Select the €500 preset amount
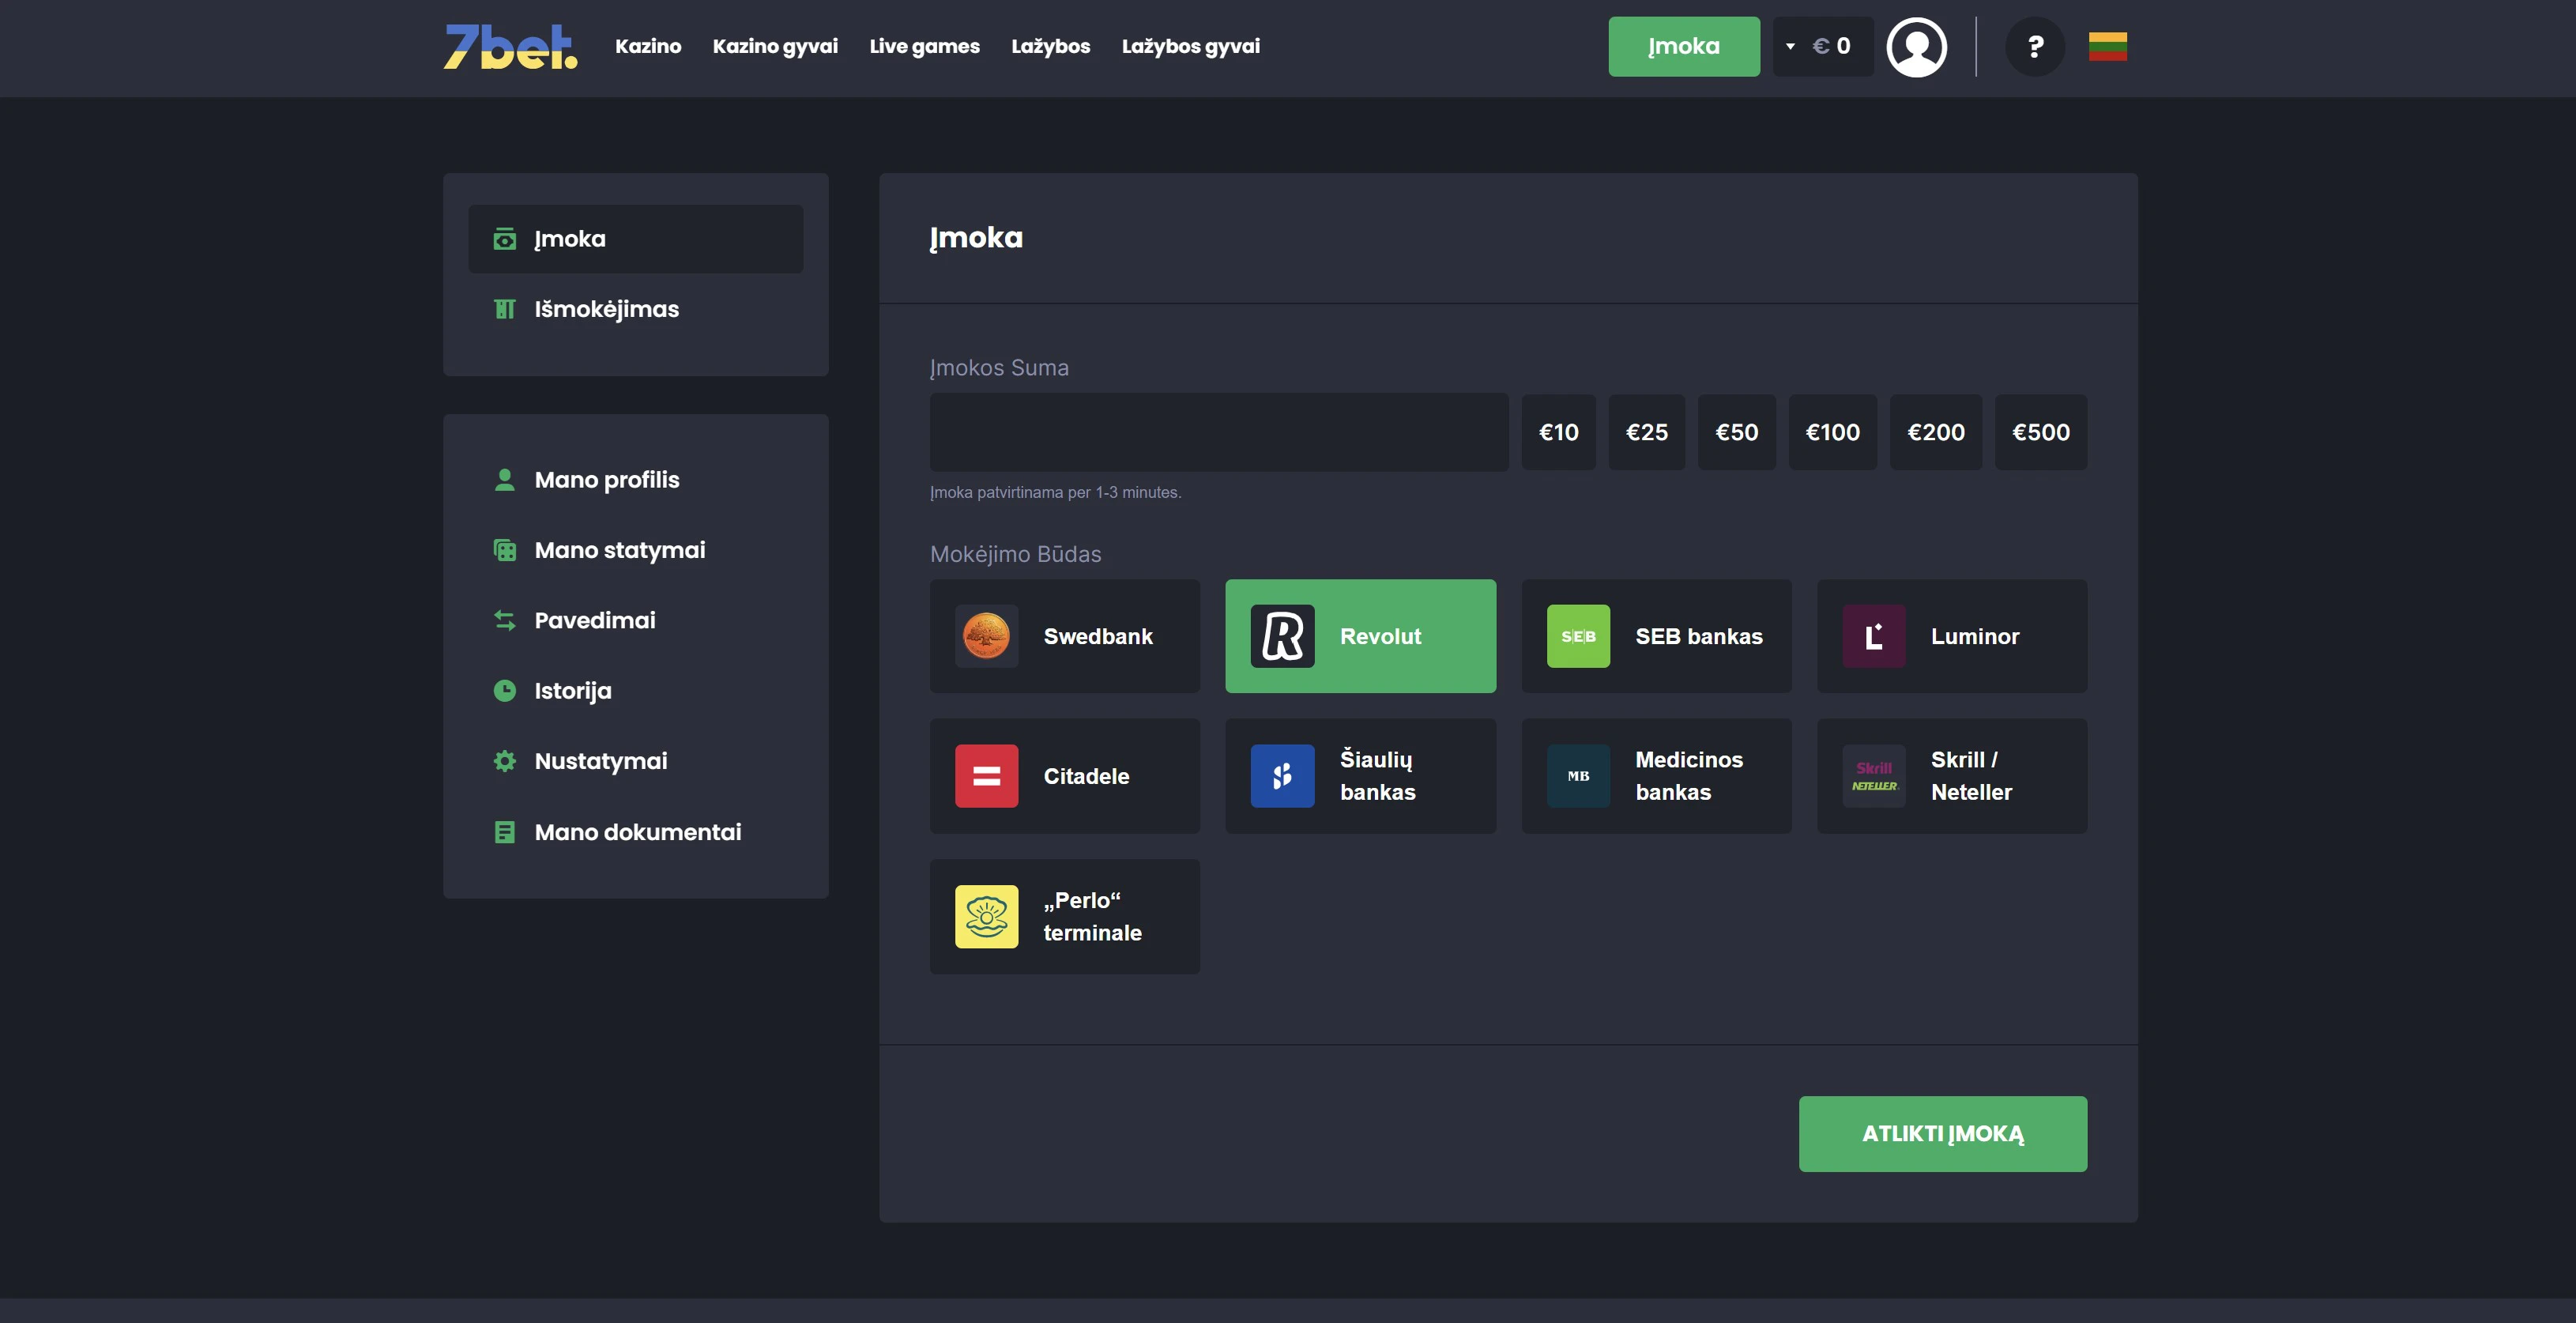The height and width of the screenshot is (1323, 2576). [x=2041, y=432]
